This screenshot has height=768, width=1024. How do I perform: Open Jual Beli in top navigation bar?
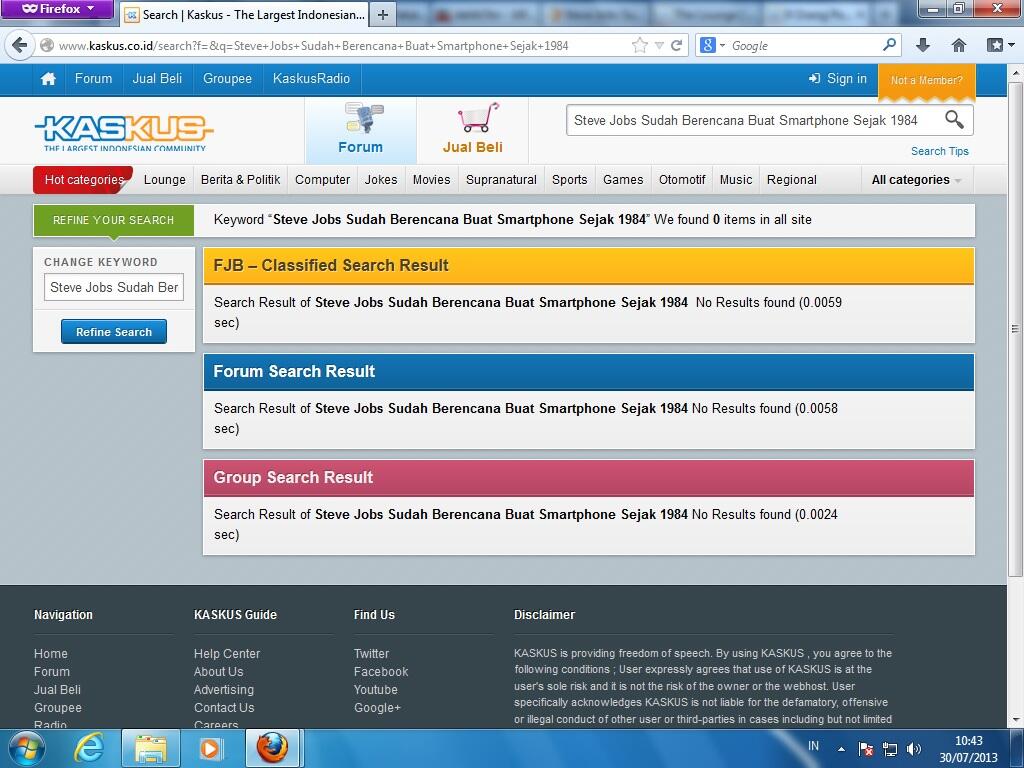(x=157, y=78)
